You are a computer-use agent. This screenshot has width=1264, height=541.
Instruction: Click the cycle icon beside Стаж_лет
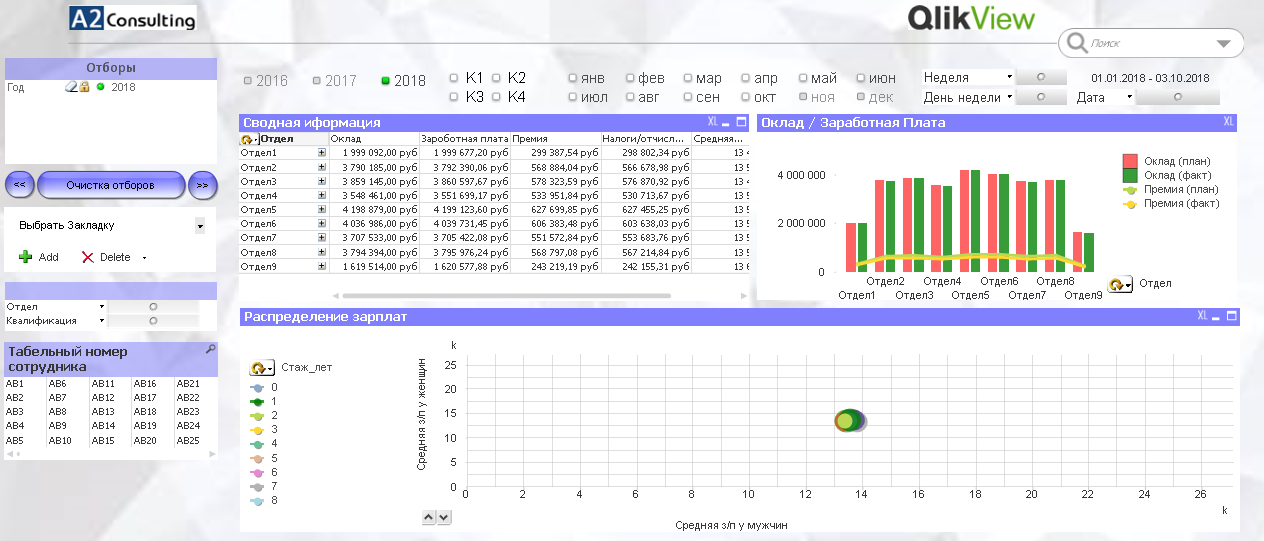tap(262, 368)
